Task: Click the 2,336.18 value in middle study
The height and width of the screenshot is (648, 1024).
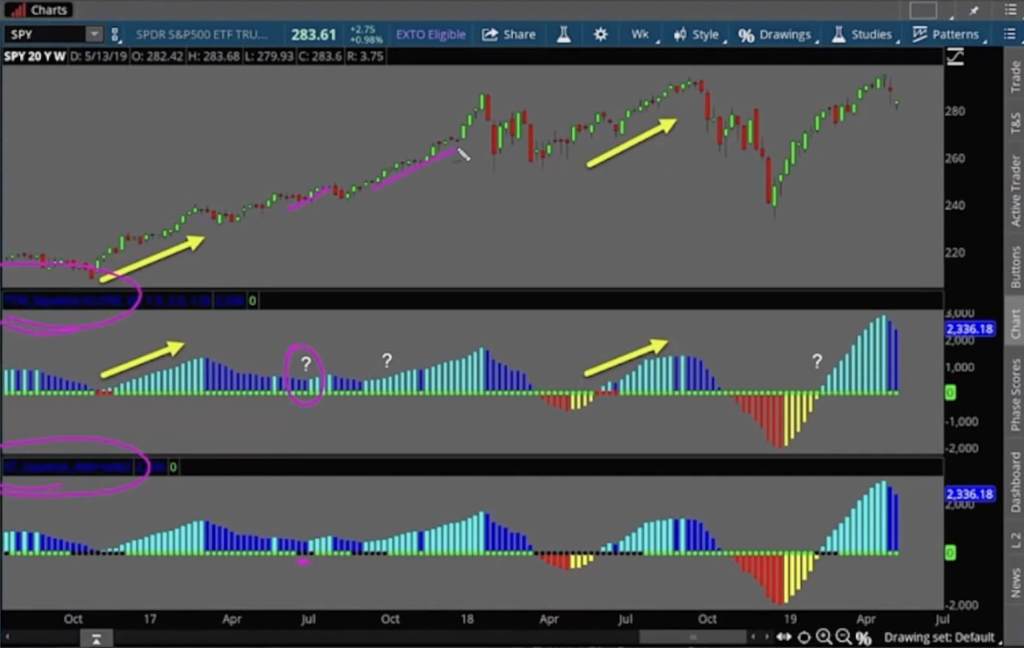Action: coord(970,329)
